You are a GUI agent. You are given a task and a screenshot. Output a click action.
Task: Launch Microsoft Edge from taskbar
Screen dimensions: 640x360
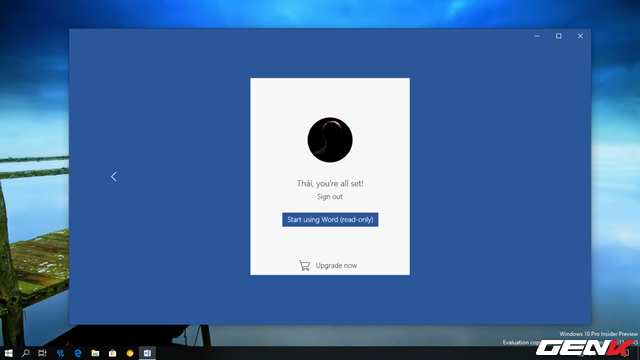point(78,353)
